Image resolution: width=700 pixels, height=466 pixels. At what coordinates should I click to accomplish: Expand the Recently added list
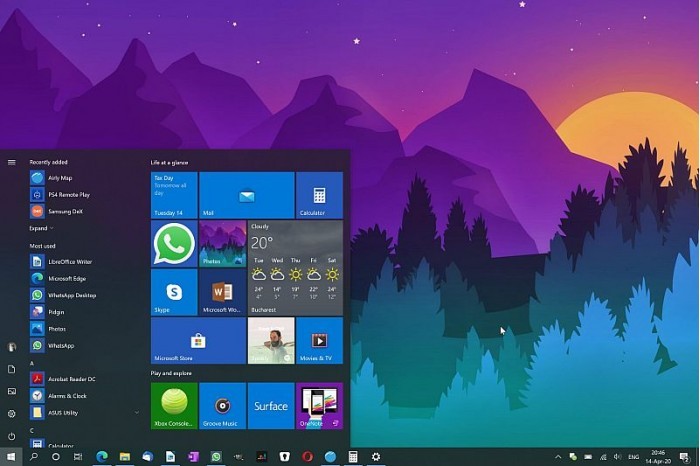click(x=40, y=228)
